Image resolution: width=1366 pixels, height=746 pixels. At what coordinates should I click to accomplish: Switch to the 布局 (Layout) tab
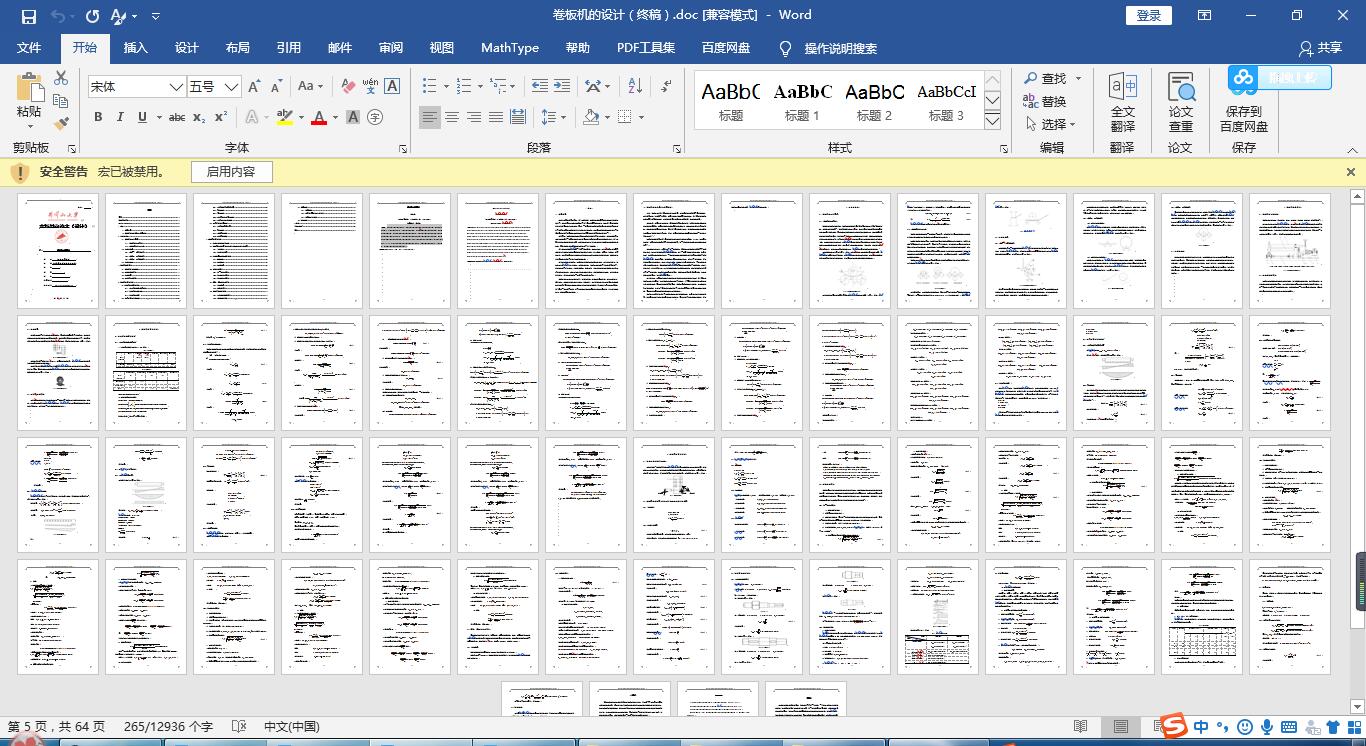pos(237,48)
